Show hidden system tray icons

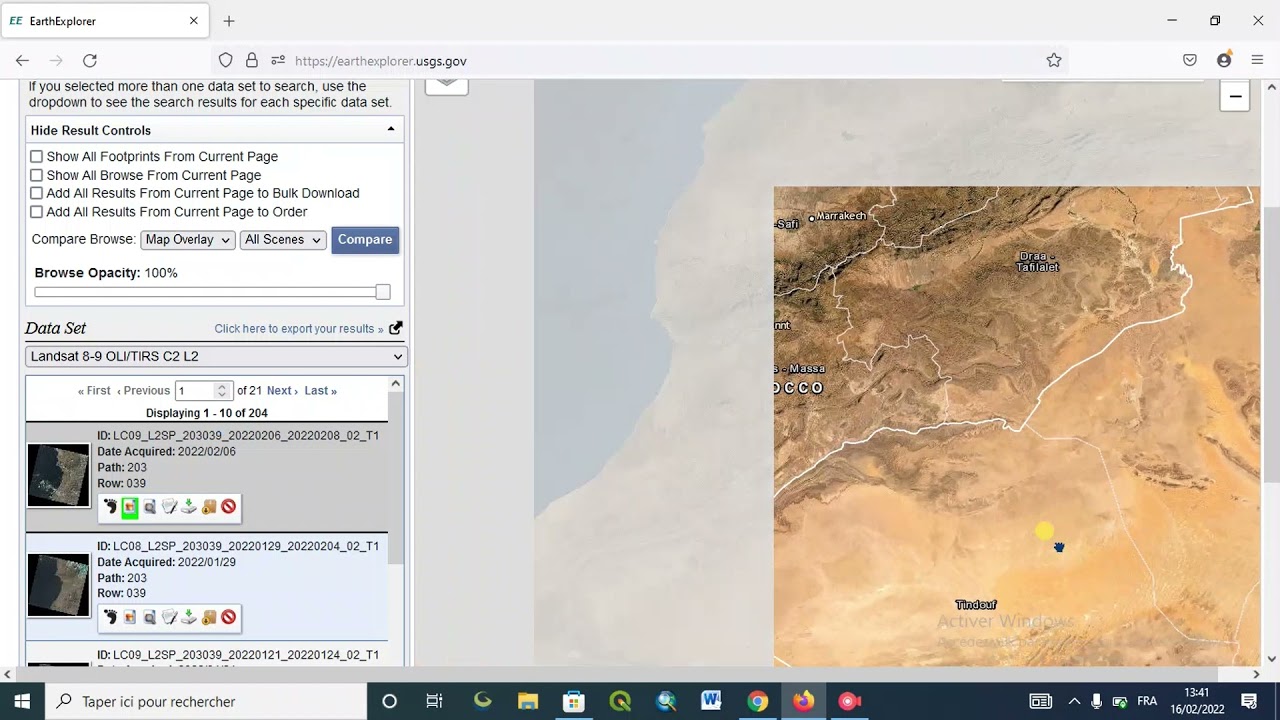coord(1074,701)
